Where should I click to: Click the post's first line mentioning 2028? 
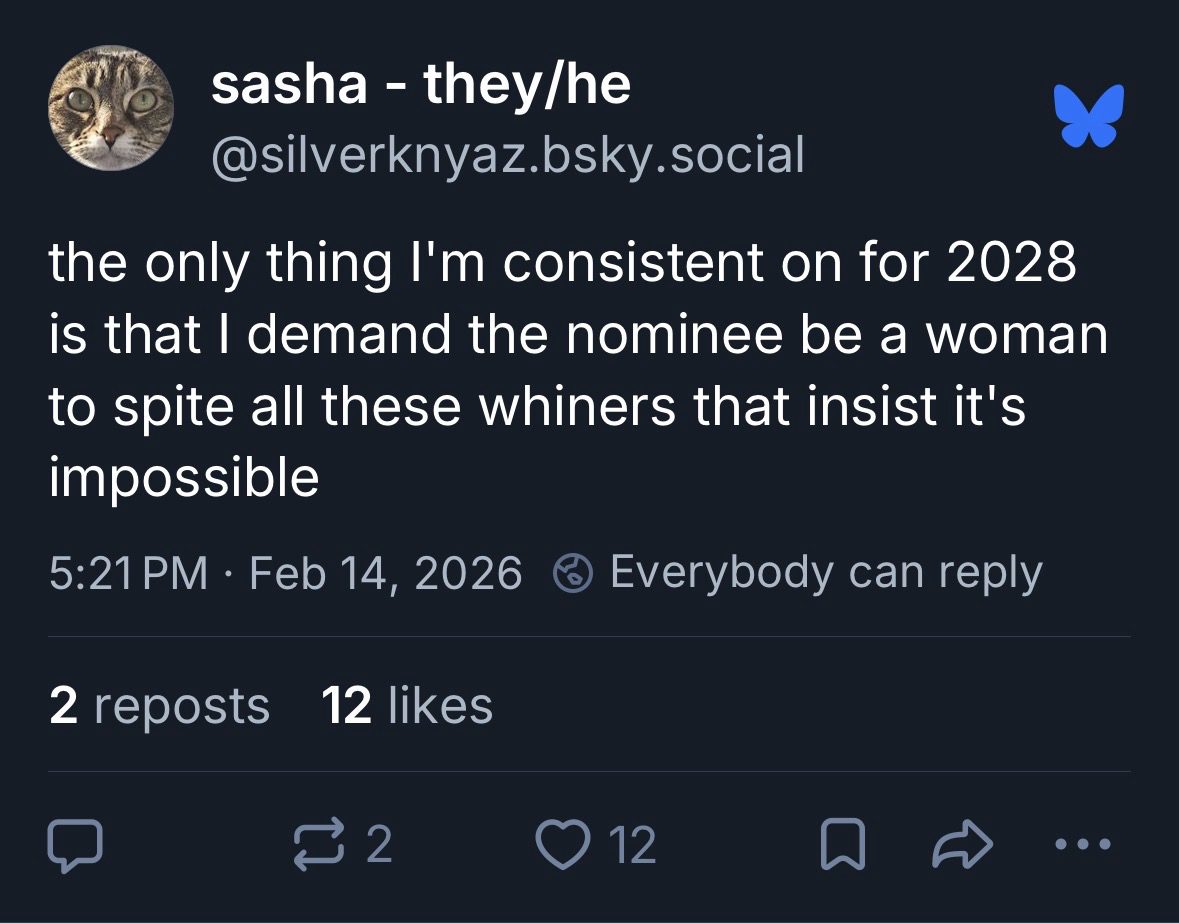pos(563,263)
